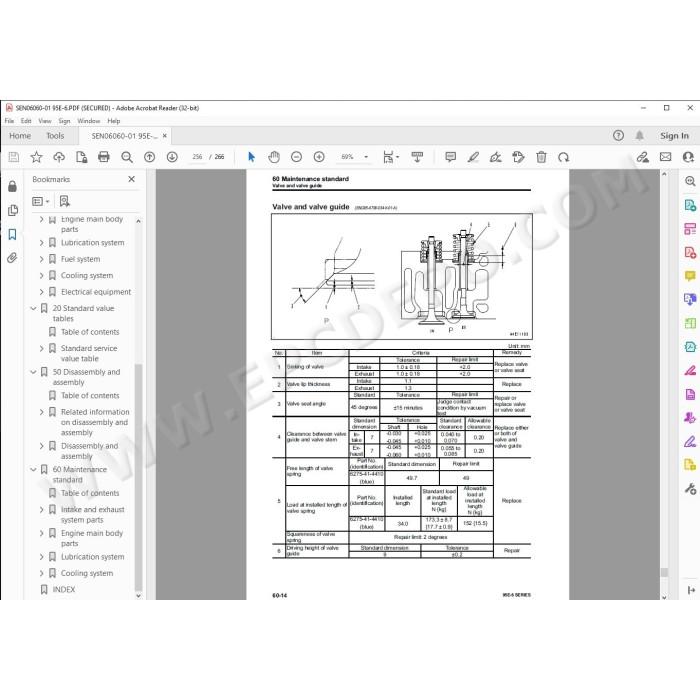Zoom out with the minus circle
The image size is (700, 700).
tap(296, 157)
